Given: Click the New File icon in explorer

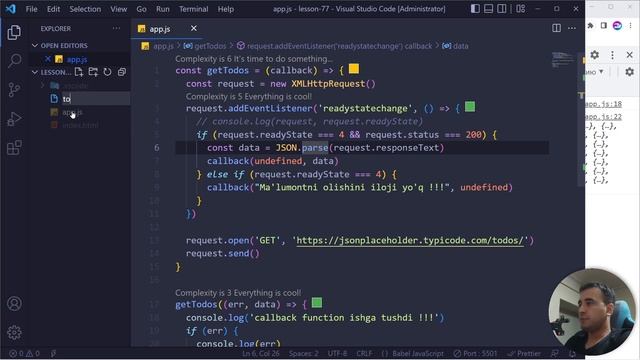Looking at the screenshot, I should click(x=79, y=72).
